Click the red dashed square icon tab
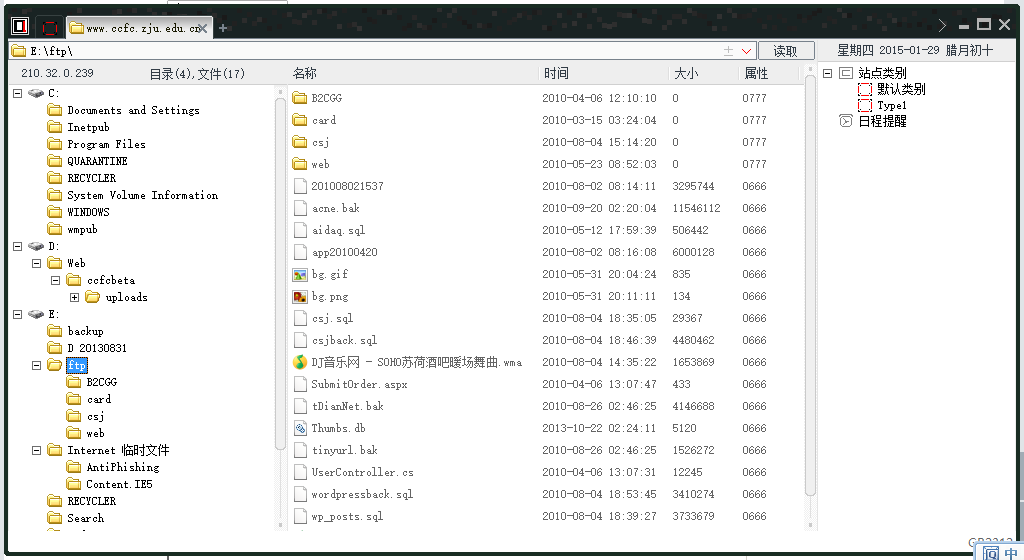Image resolution: width=1024 pixels, height=560 pixels. [x=50, y=27]
